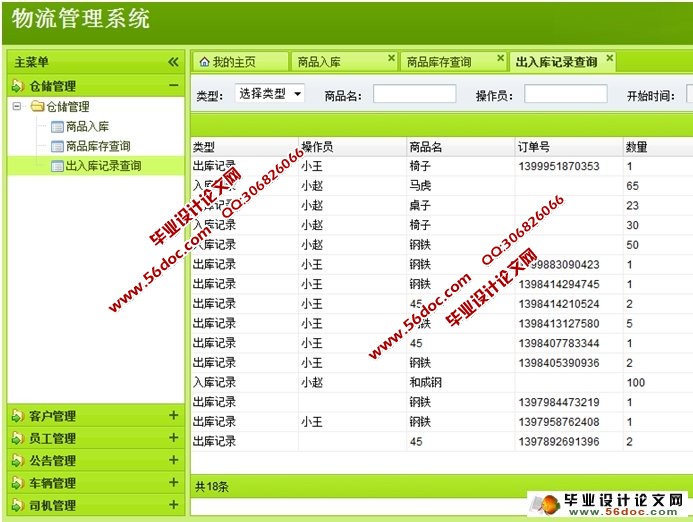Sort by the 订单号 column header
Image resolution: width=693 pixels, height=522 pixels.
pos(569,147)
